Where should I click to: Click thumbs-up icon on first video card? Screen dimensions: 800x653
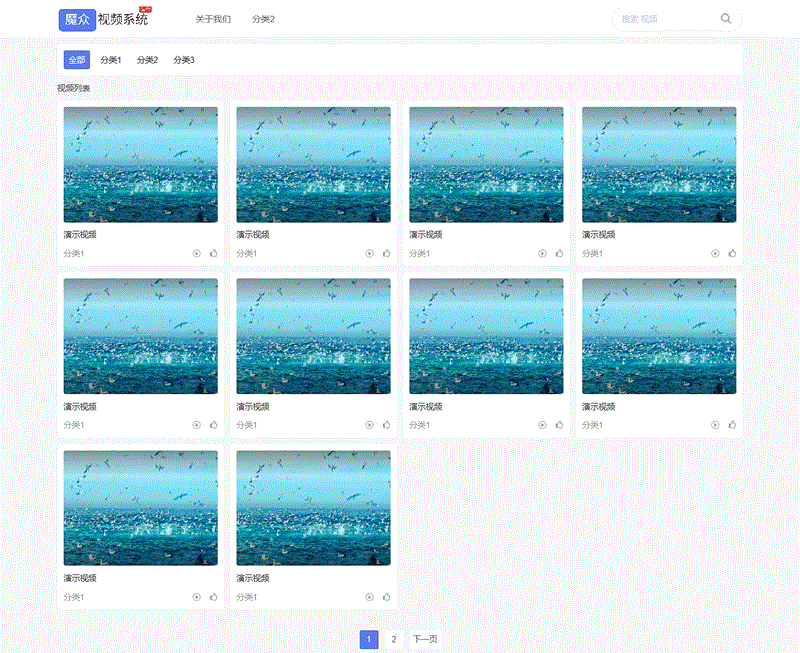[x=214, y=253]
